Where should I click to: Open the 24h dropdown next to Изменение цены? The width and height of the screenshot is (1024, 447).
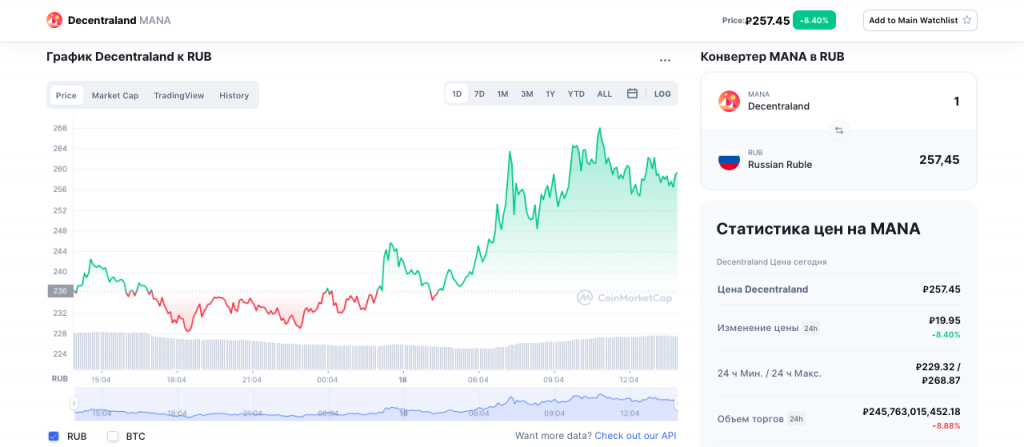811,328
